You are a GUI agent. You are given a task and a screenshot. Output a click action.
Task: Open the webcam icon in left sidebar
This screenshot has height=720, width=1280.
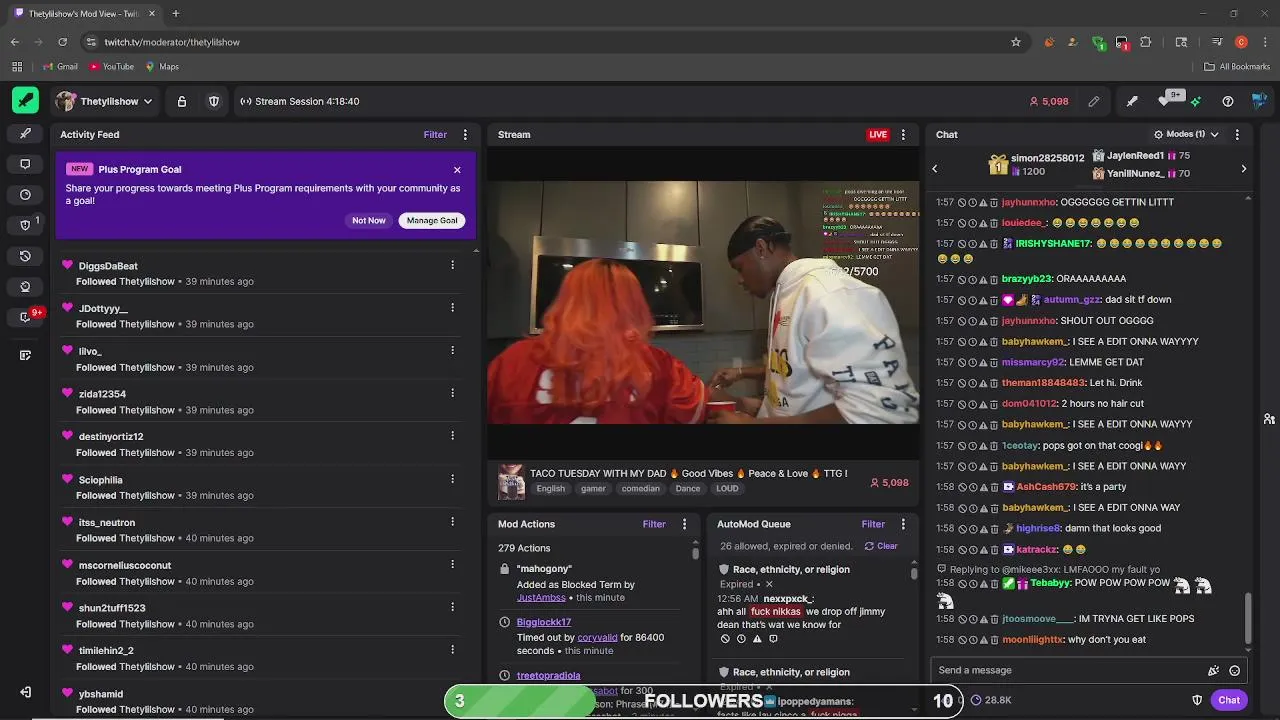pyautogui.click(x=26, y=286)
